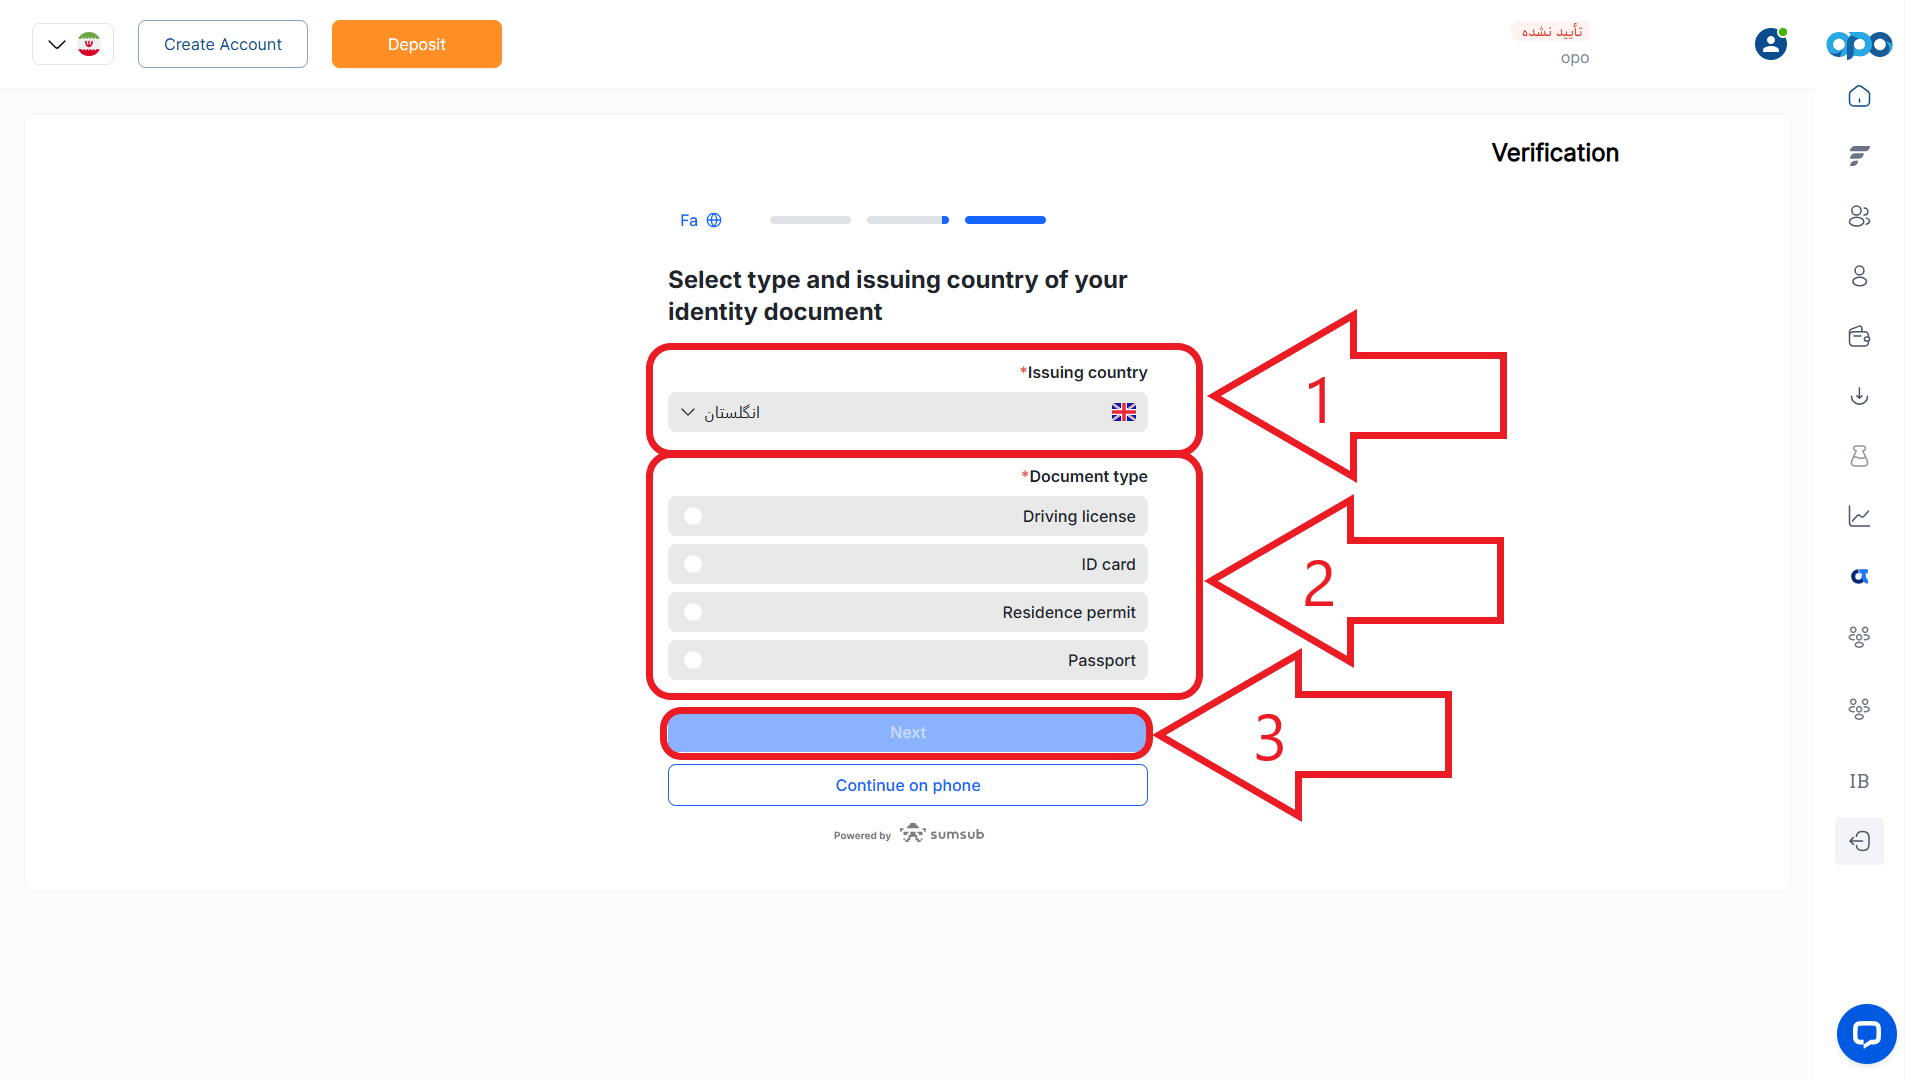Open the Fa language selector
The width and height of the screenshot is (1905, 1080).
[700, 220]
